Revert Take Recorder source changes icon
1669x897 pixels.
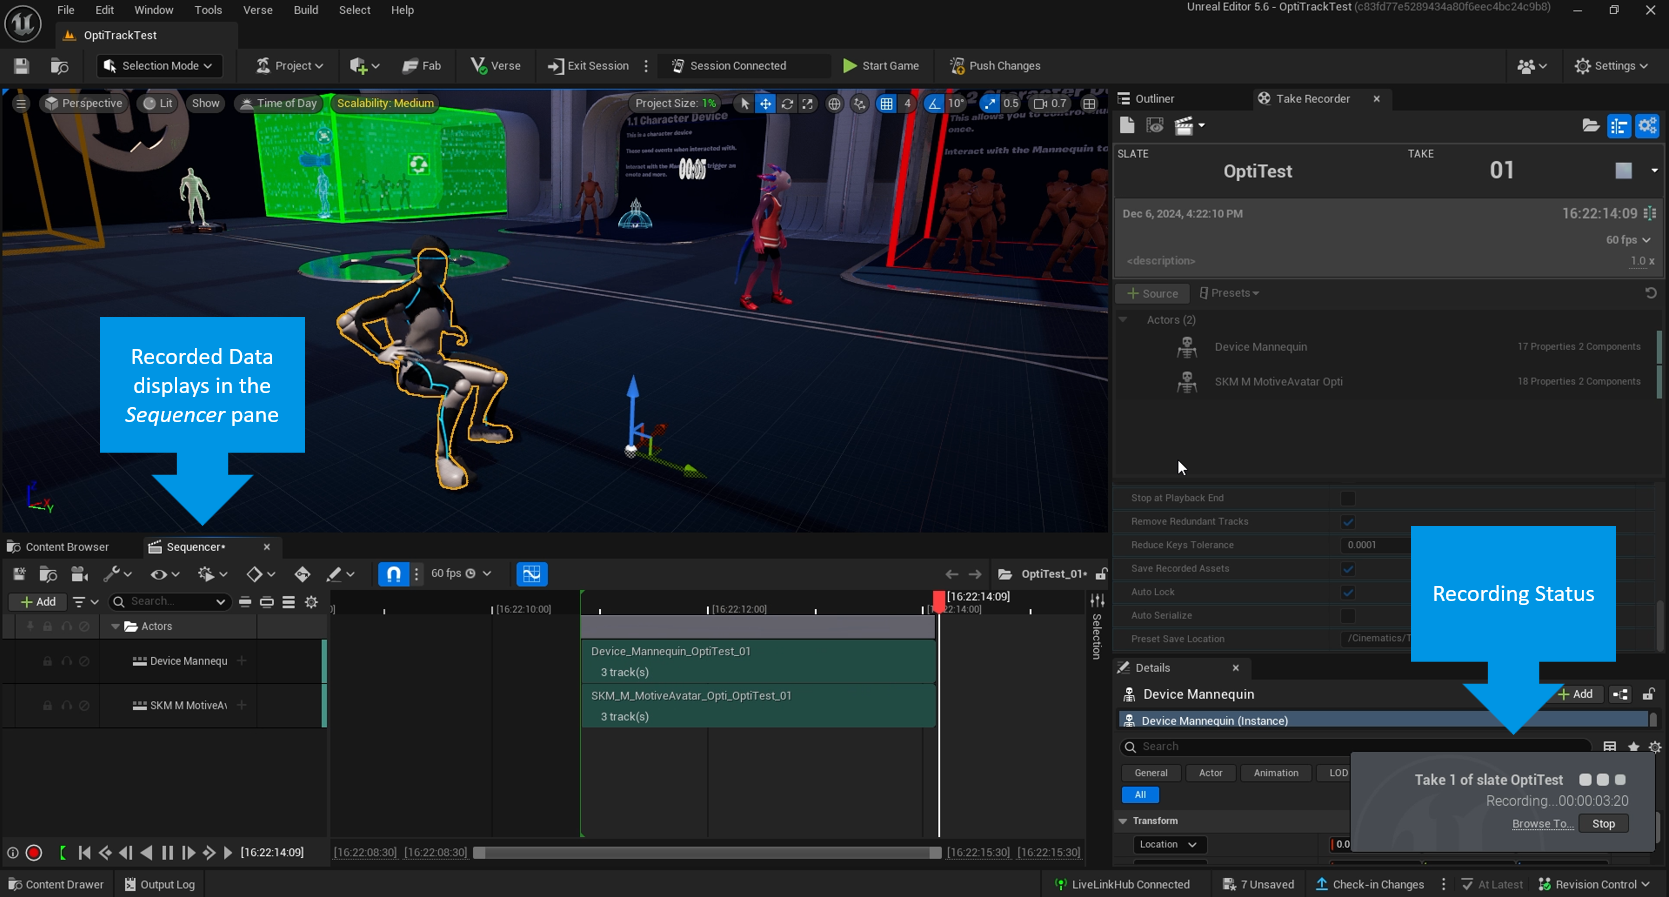(1650, 293)
